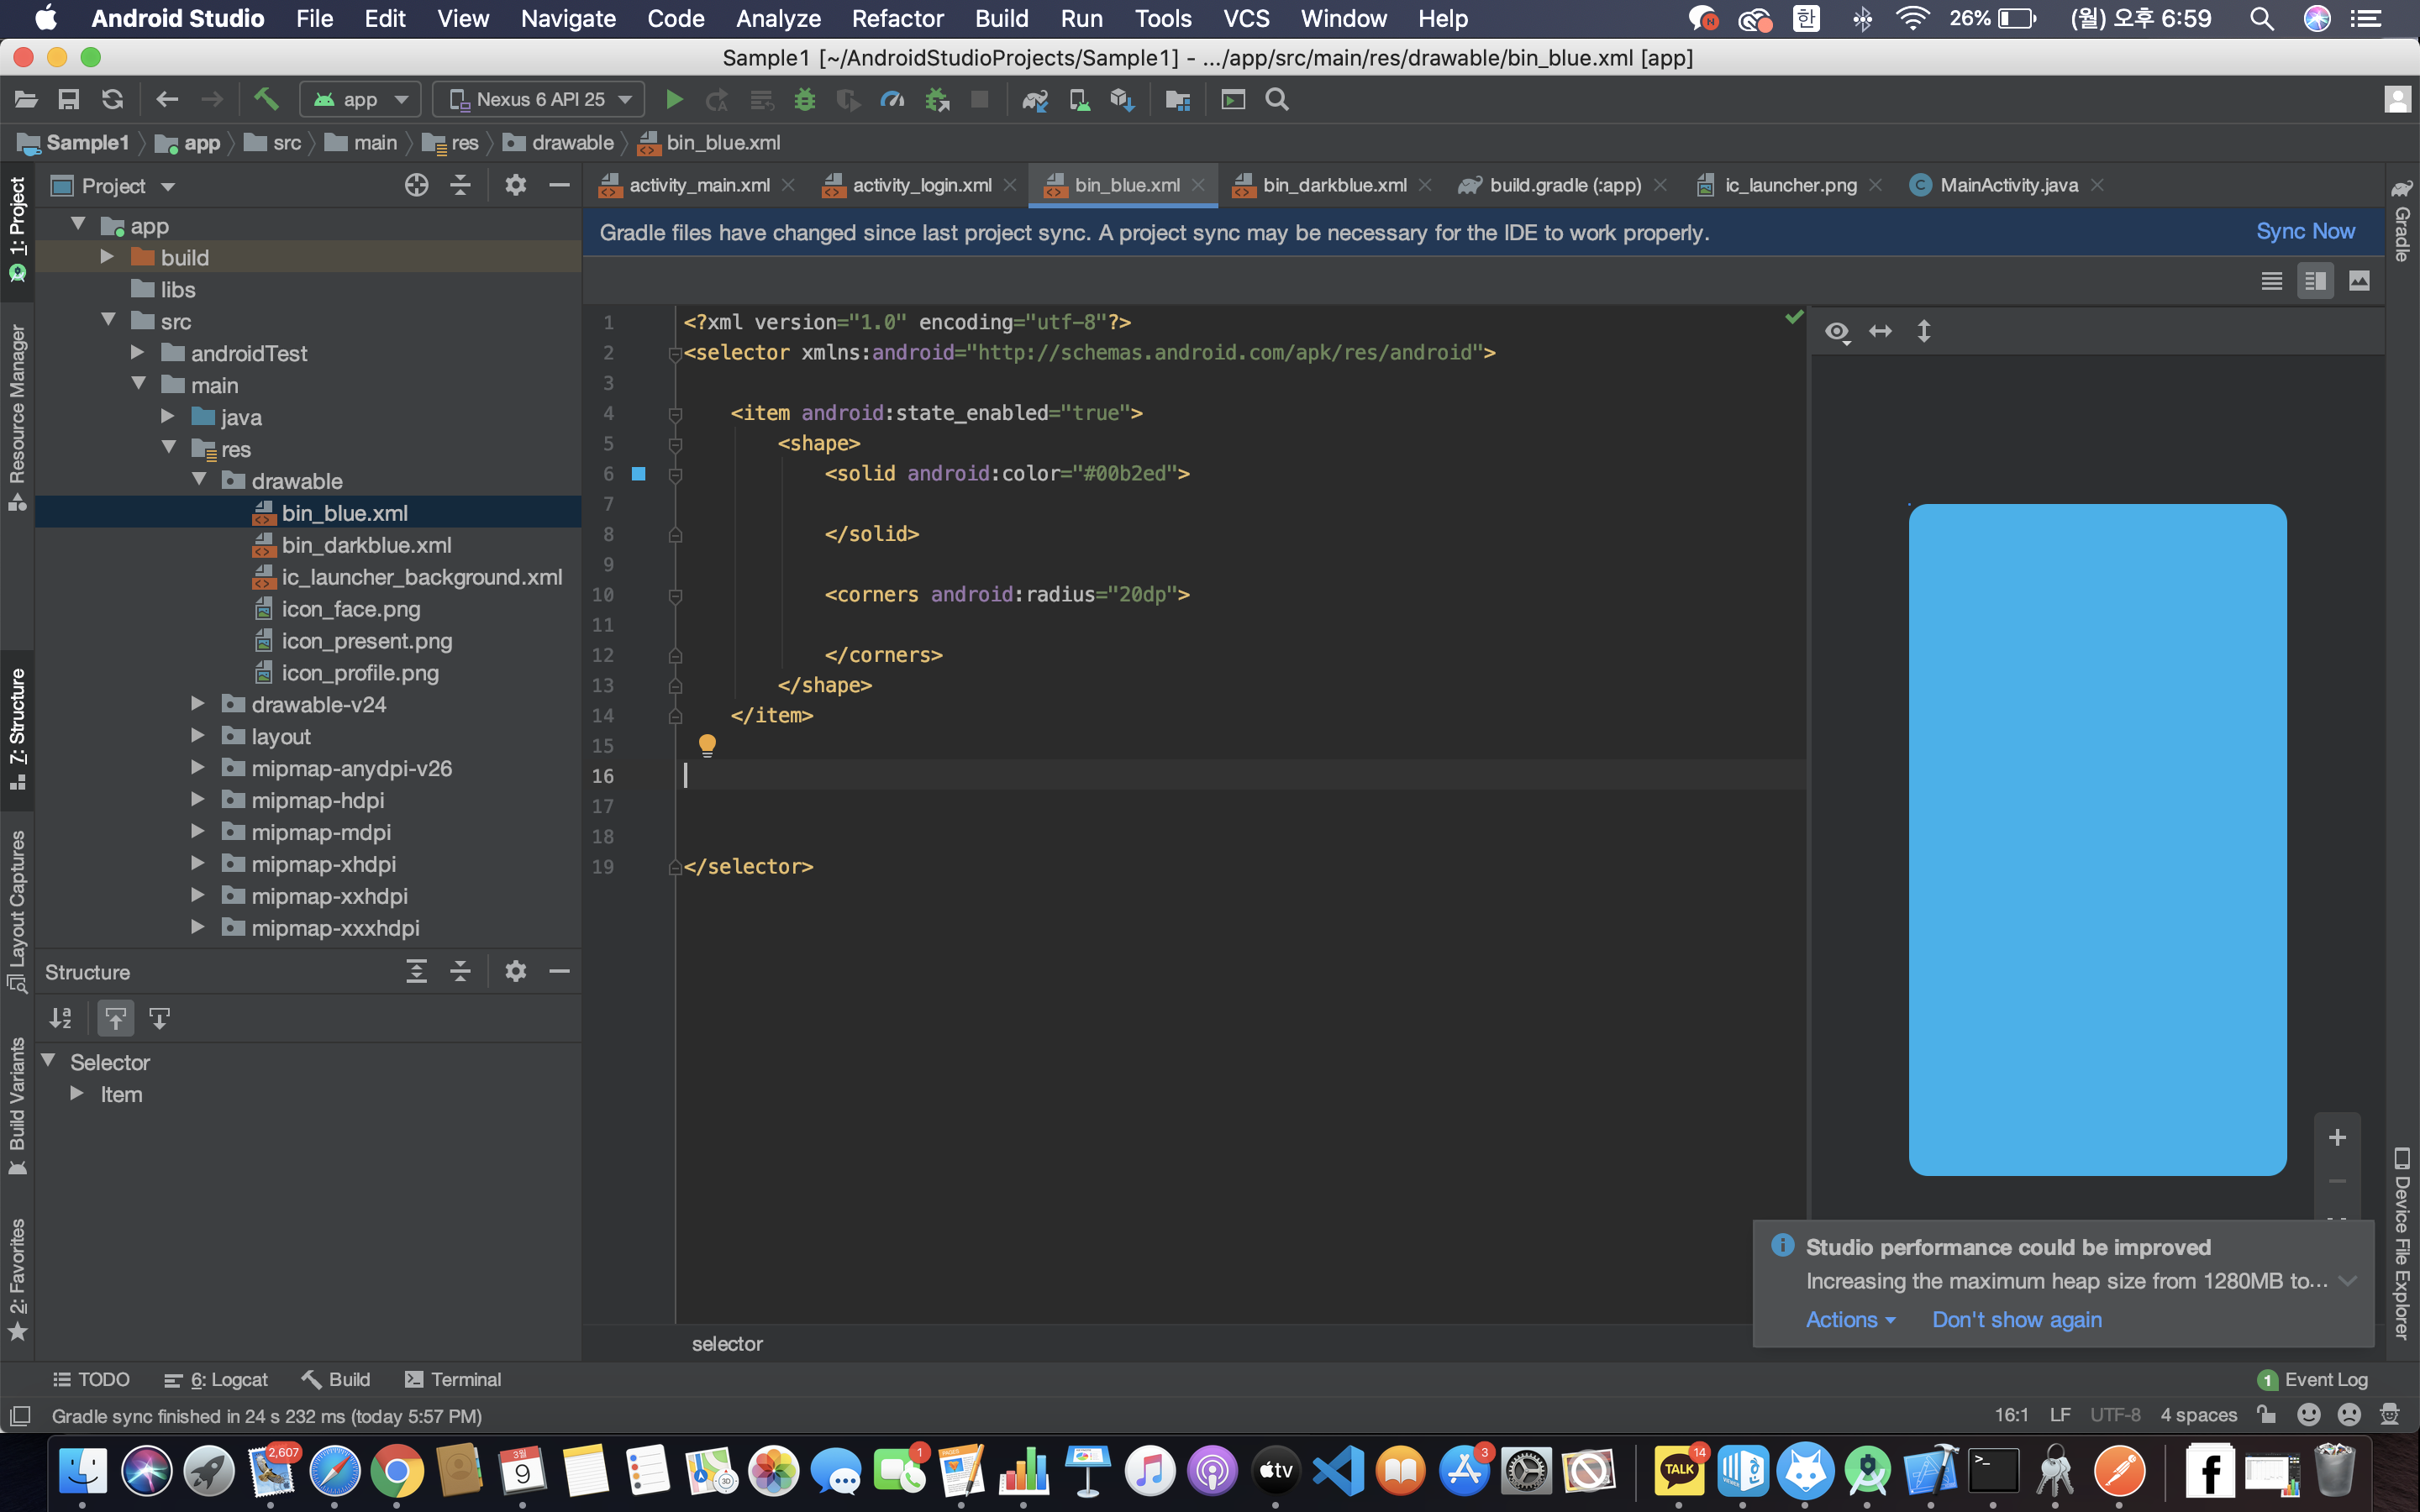
Task: Click the green Run app button
Action: (x=674, y=99)
